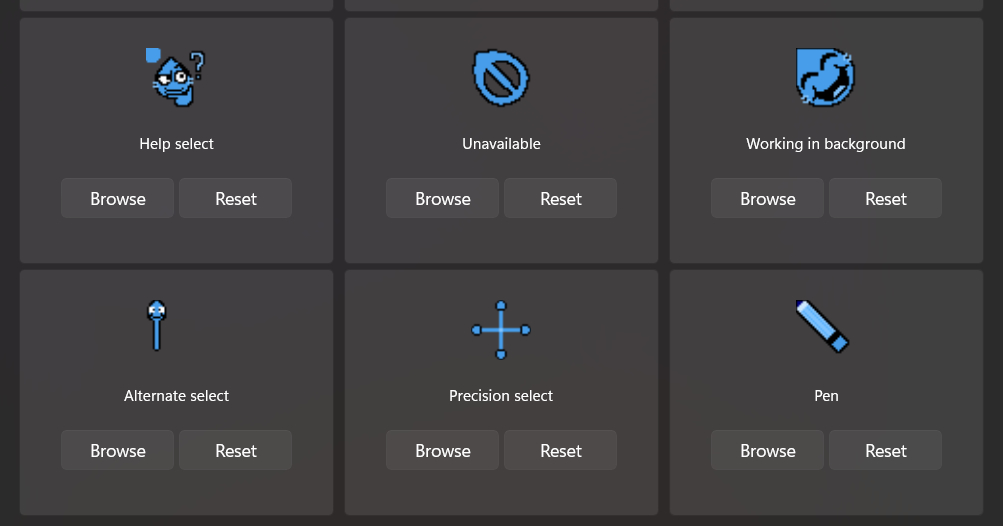The image size is (1003, 526).
Task: Reset the Unavailable cursor
Action: pyautogui.click(x=561, y=198)
